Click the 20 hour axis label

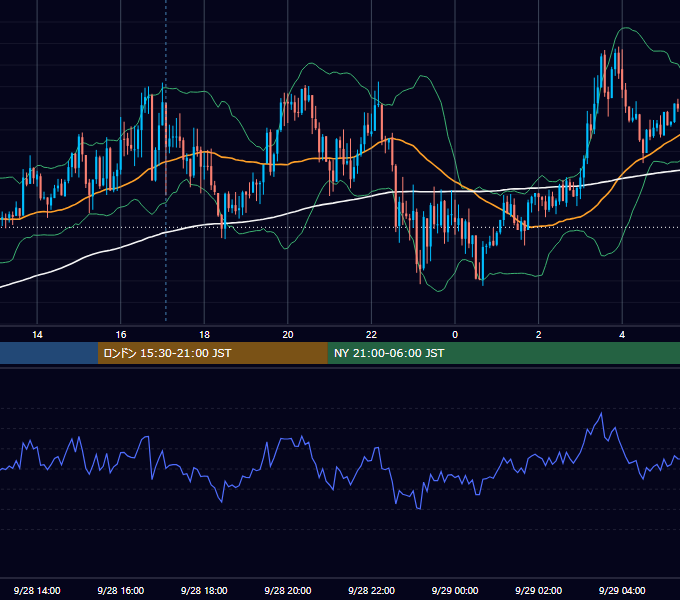tap(288, 335)
